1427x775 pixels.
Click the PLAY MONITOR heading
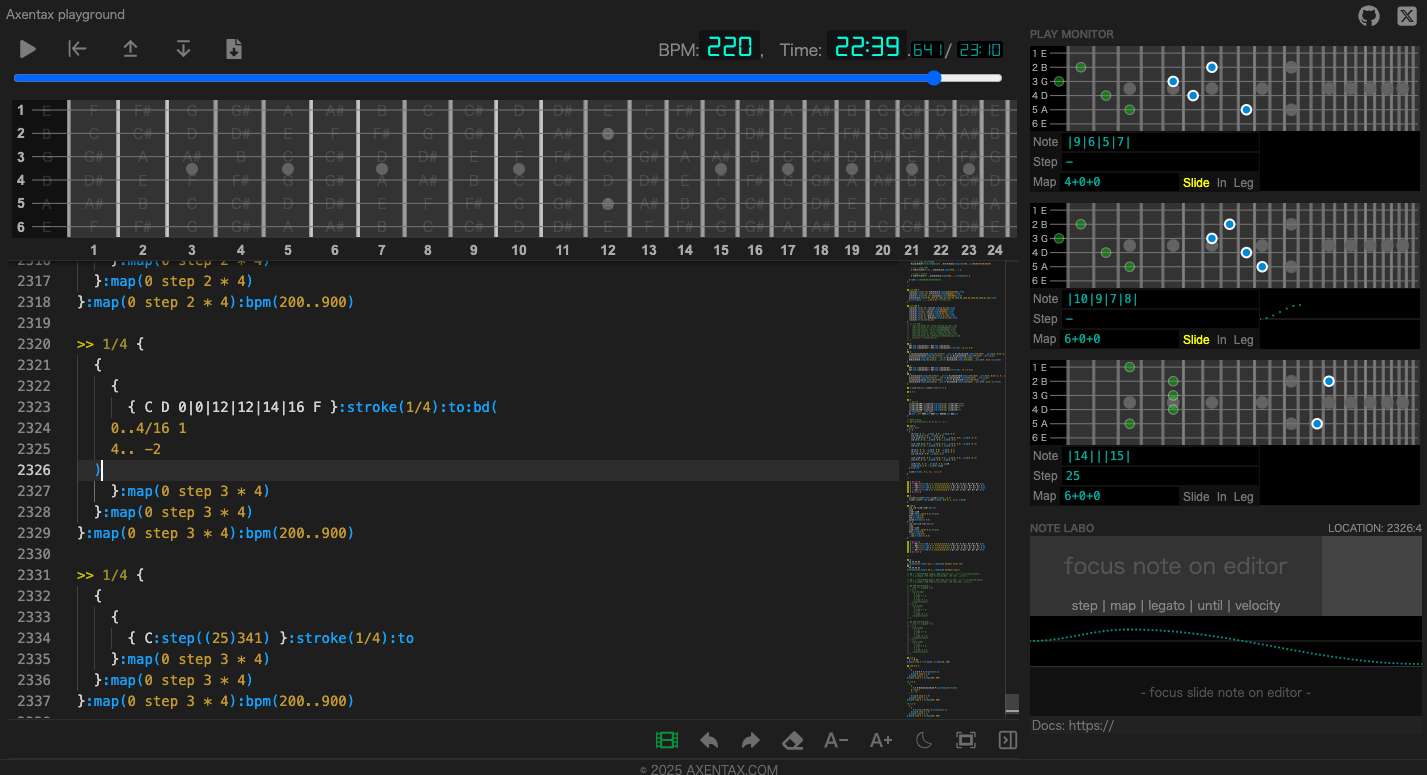(x=1072, y=34)
